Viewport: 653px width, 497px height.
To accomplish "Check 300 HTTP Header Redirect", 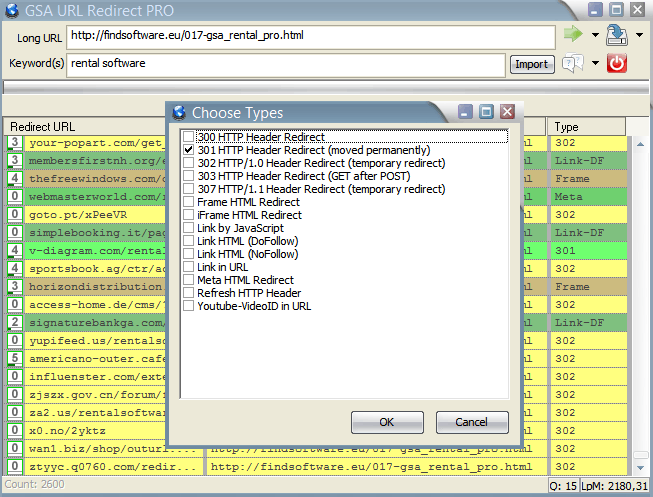I will (x=189, y=137).
